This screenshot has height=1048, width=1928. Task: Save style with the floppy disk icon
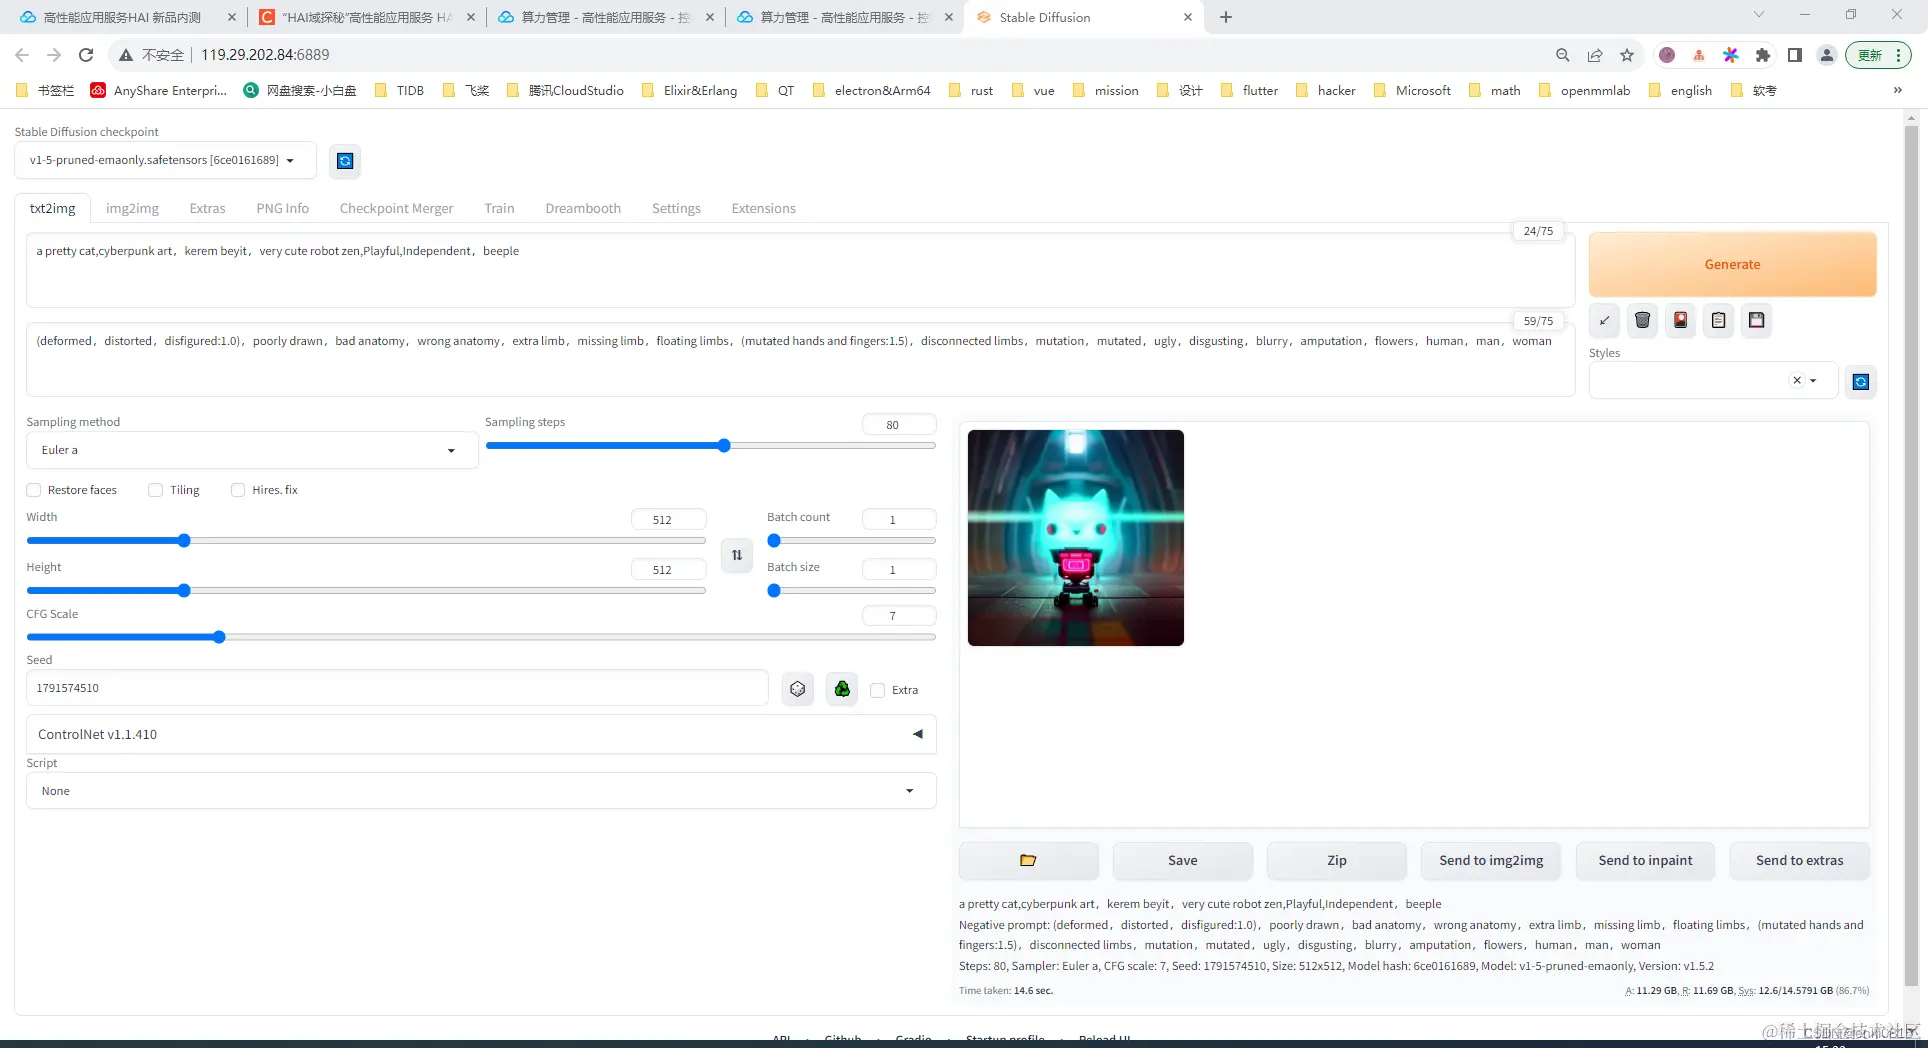pos(1756,320)
